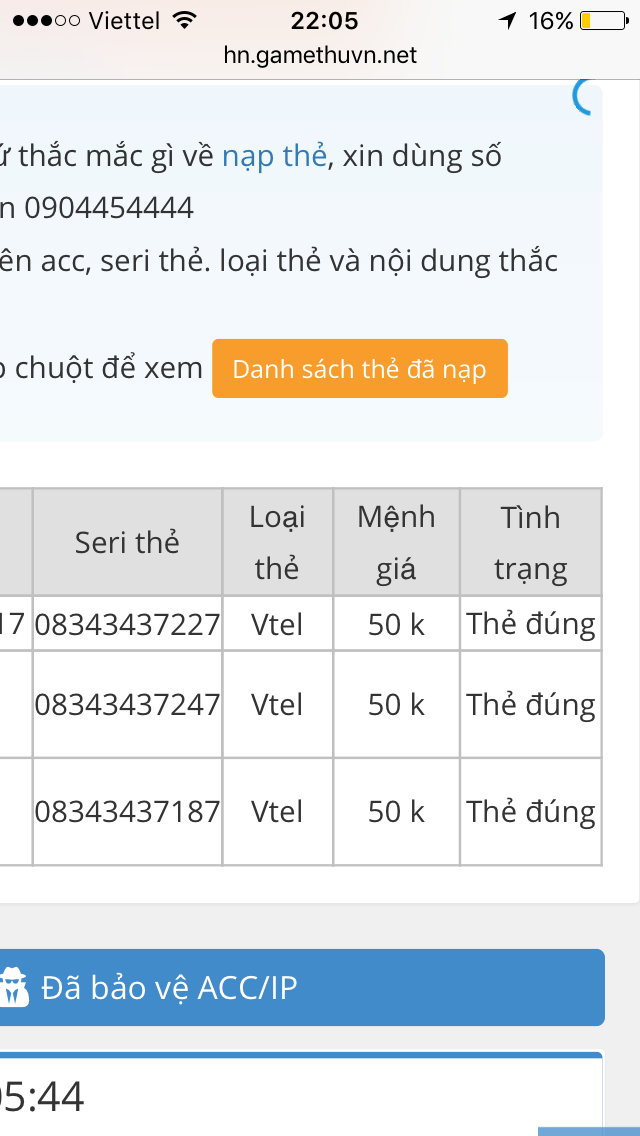Screen dimensions: 640x1136
Task: Tap the location arrow icon in status bar
Action: tap(508, 20)
